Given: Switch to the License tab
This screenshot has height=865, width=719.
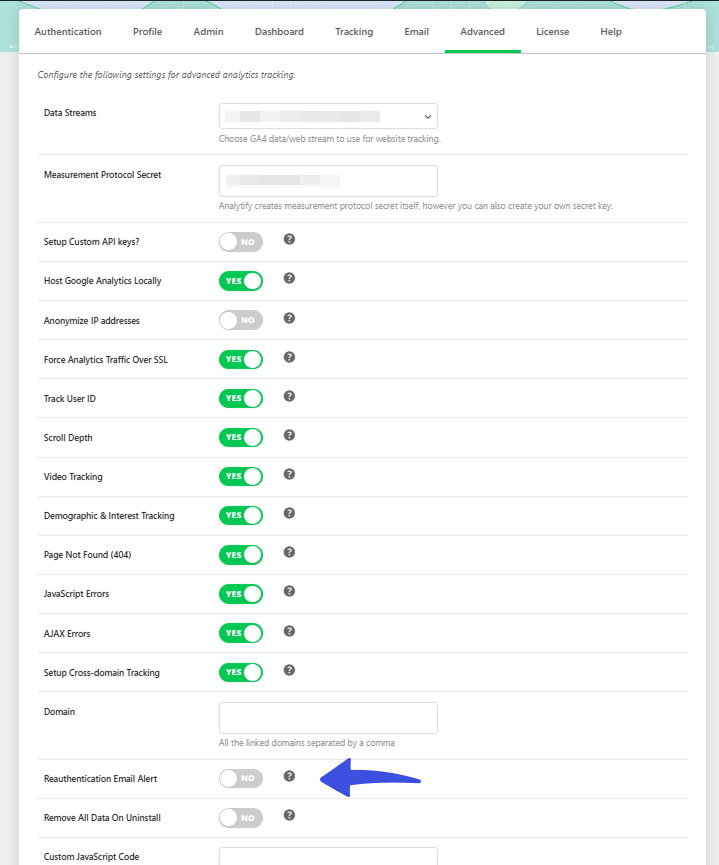Looking at the screenshot, I should (552, 31).
